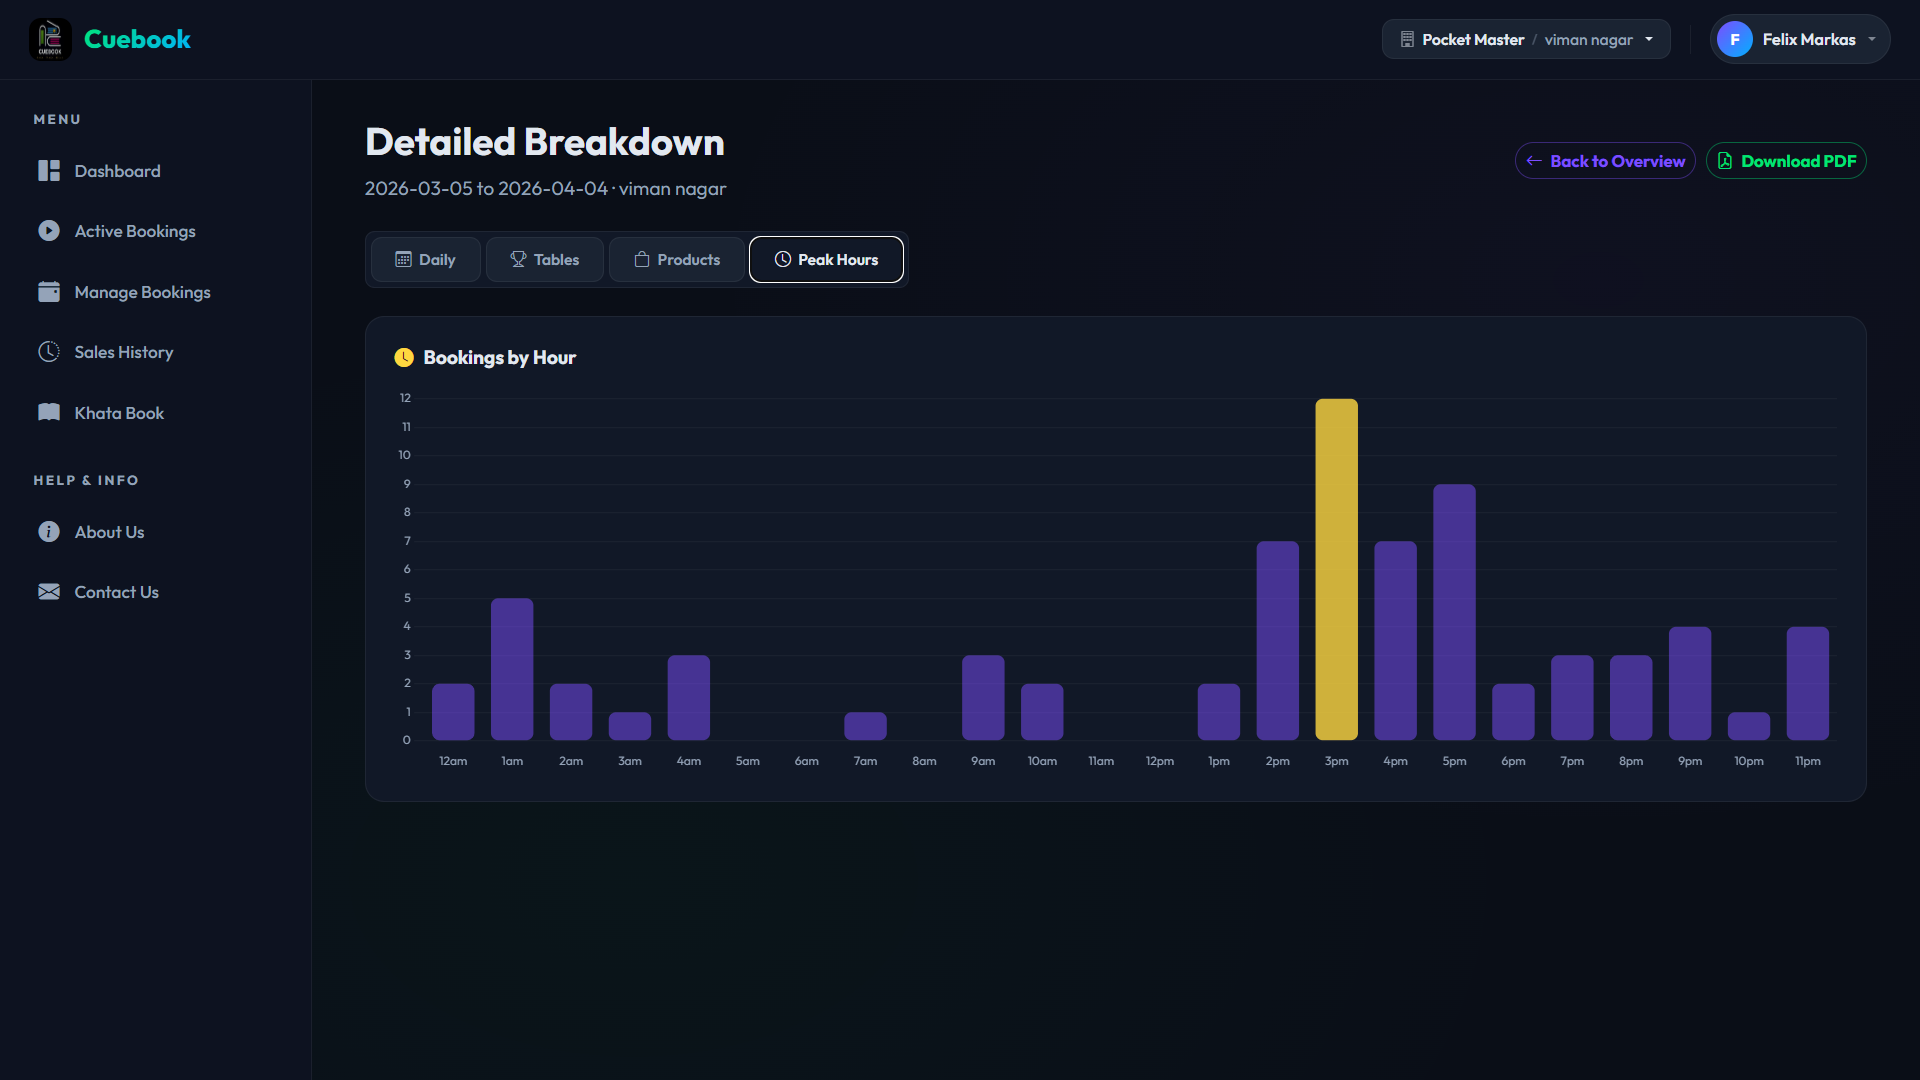The image size is (1920, 1080).
Task: Select the Peak Hours tab
Action: pos(826,260)
